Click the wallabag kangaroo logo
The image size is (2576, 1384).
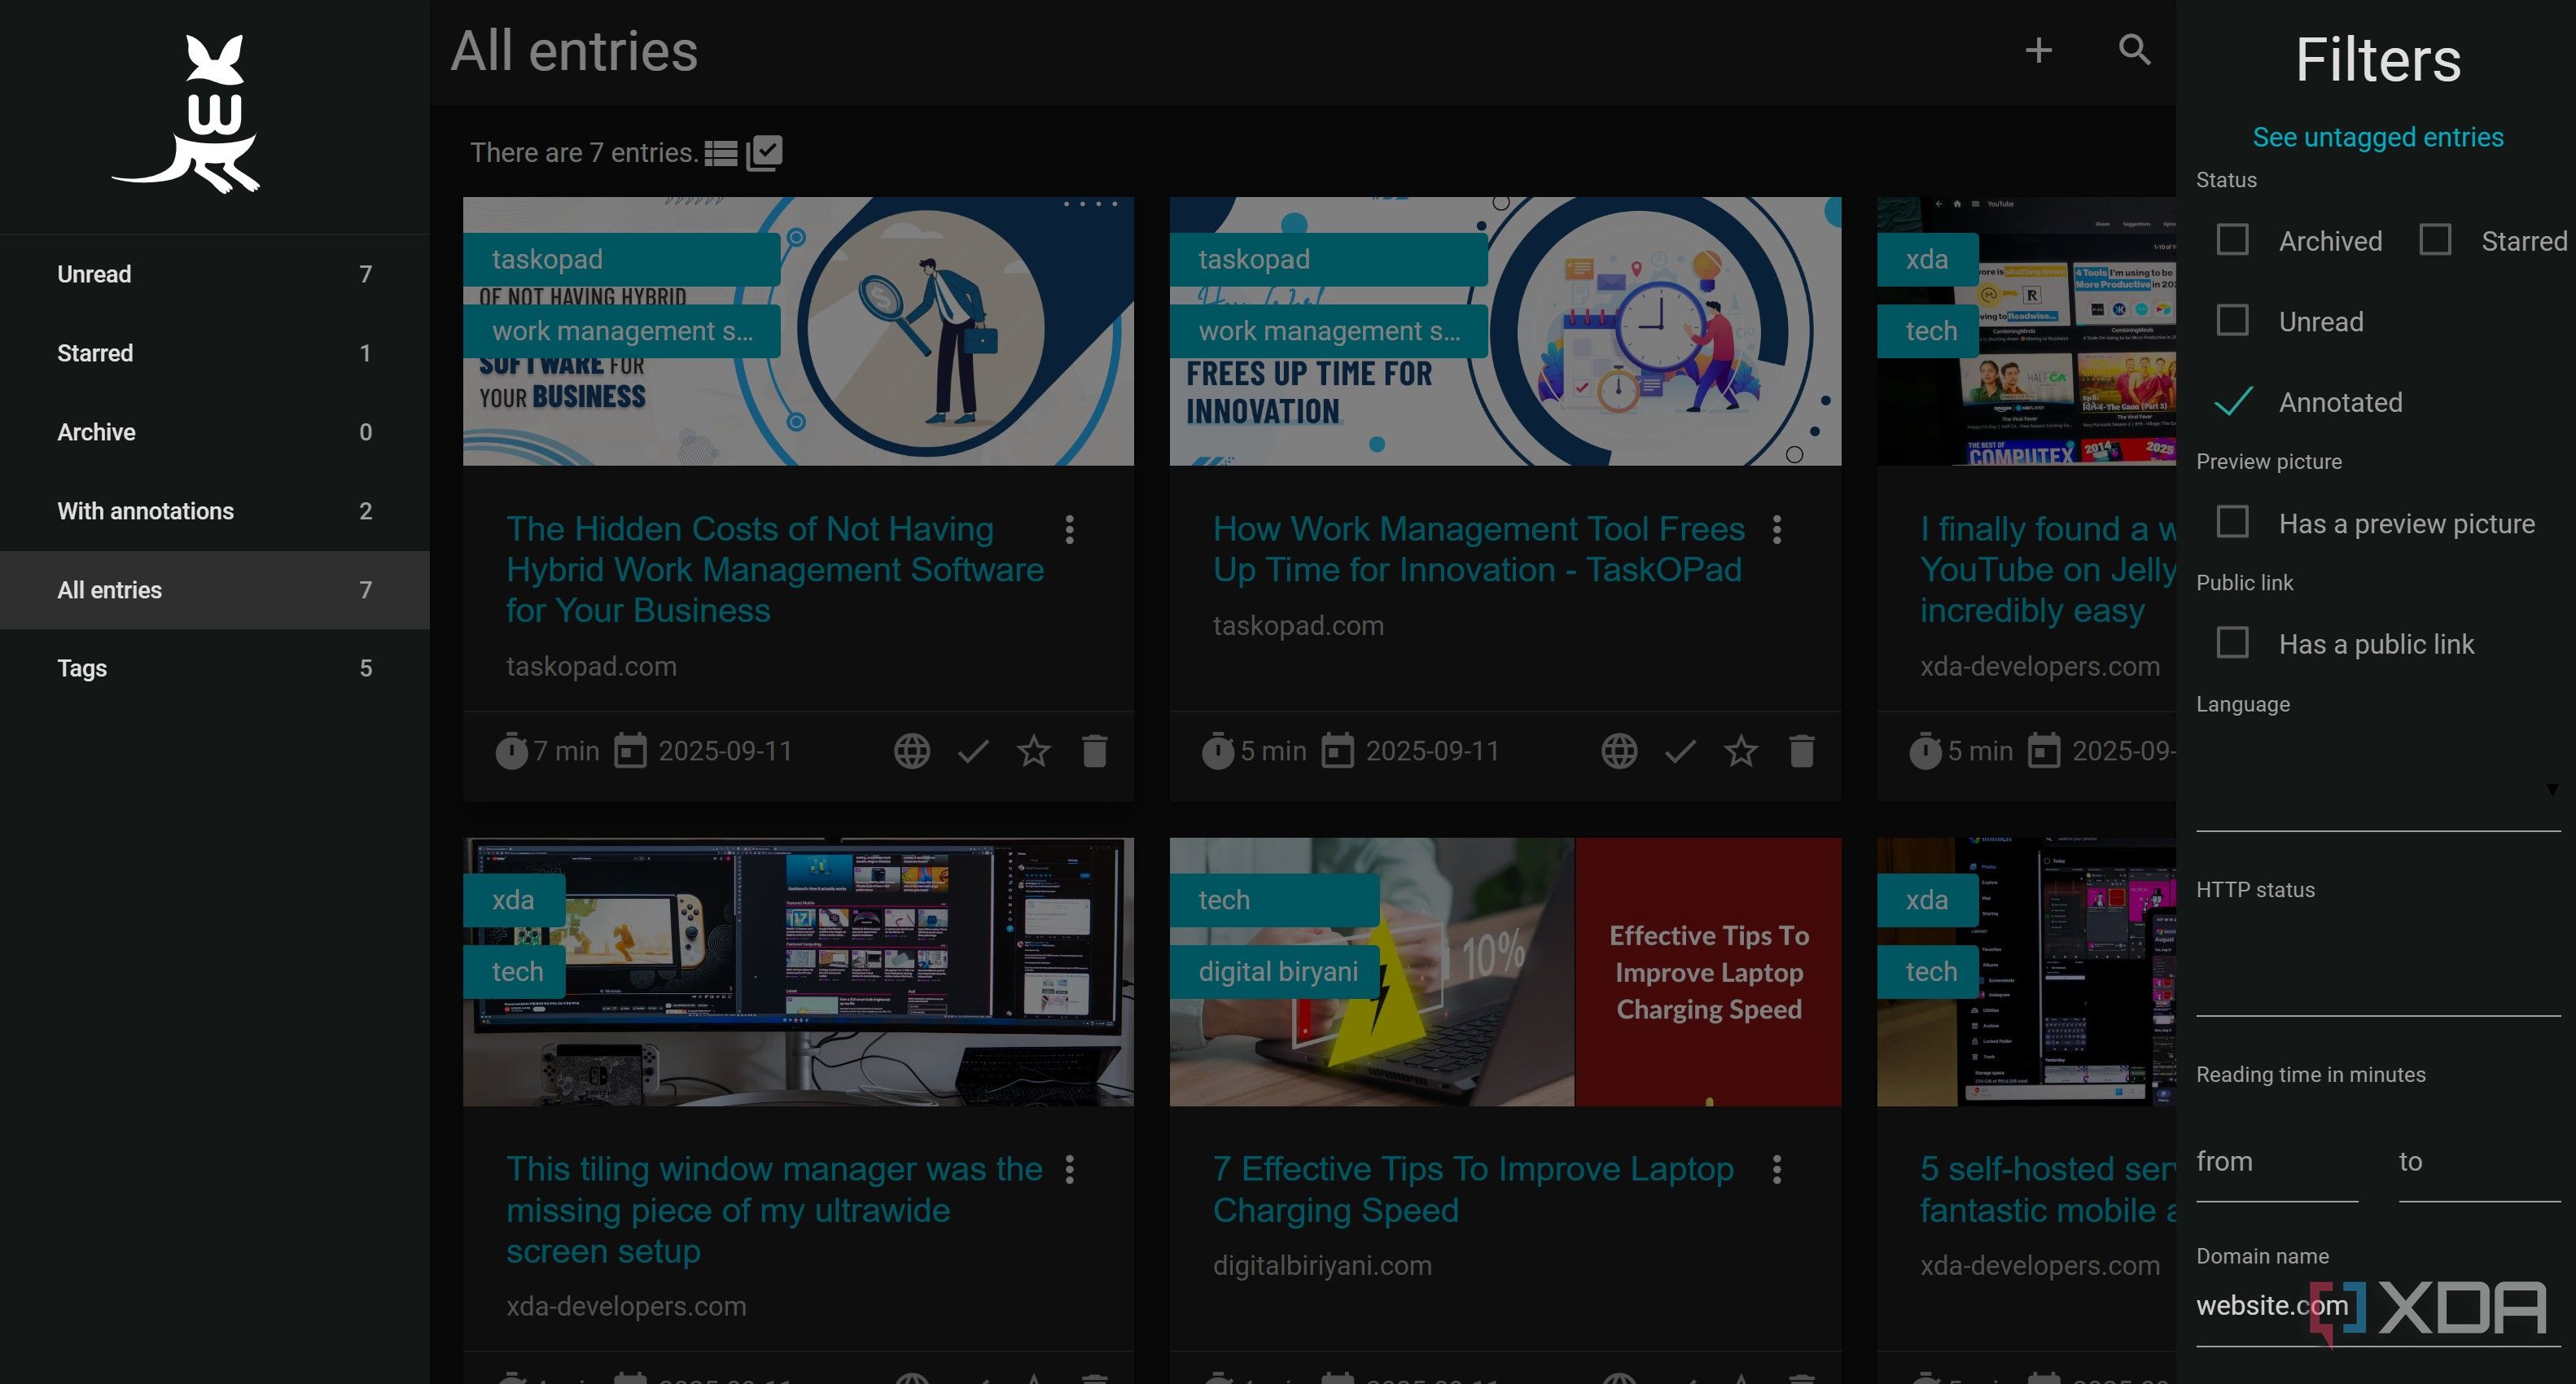[186, 114]
